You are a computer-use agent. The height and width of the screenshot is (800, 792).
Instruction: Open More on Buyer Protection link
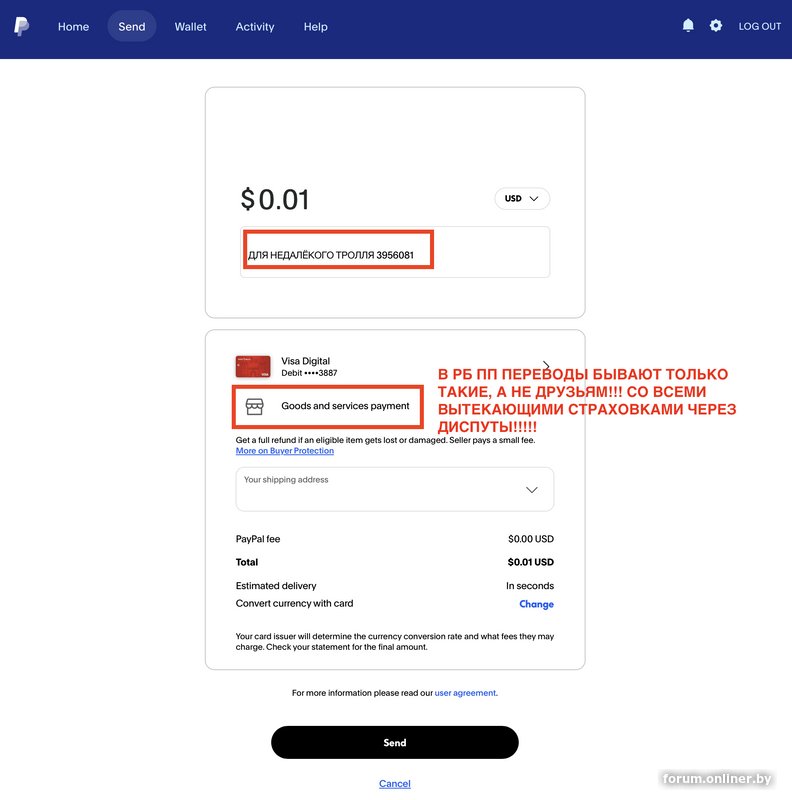[285, 451]
